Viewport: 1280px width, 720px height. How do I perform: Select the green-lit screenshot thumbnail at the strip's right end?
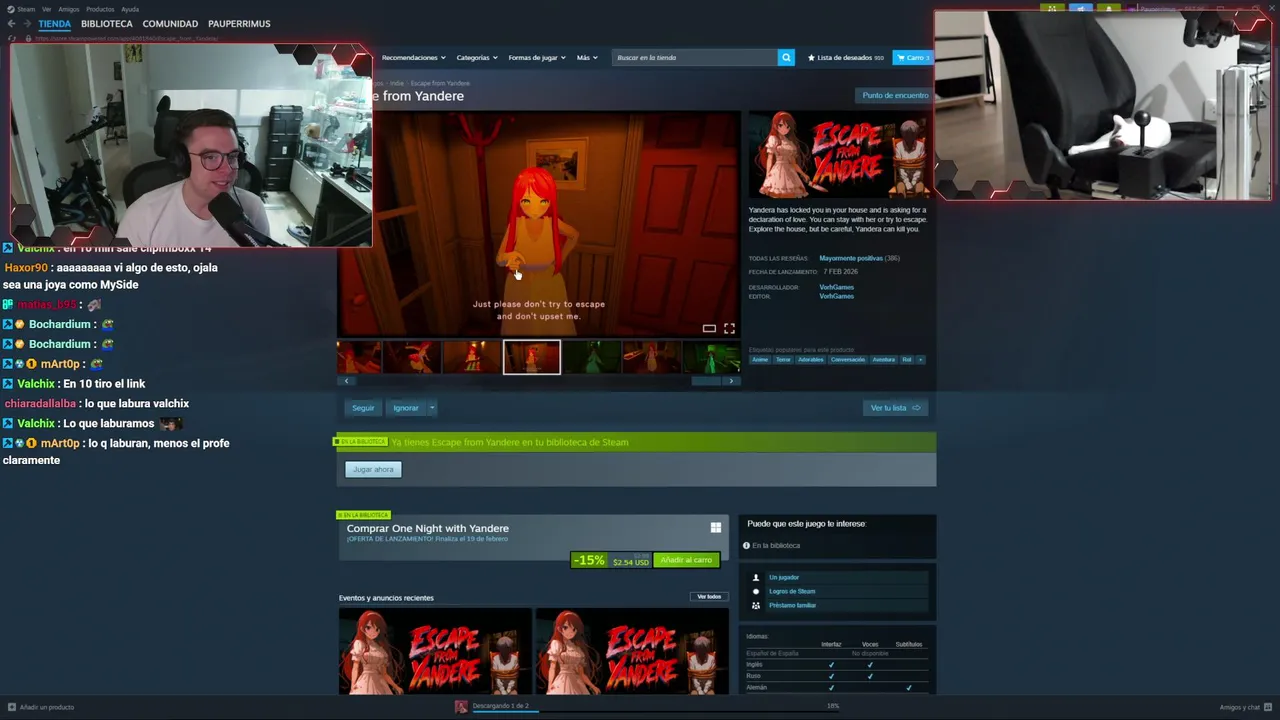tap(711, 357)
